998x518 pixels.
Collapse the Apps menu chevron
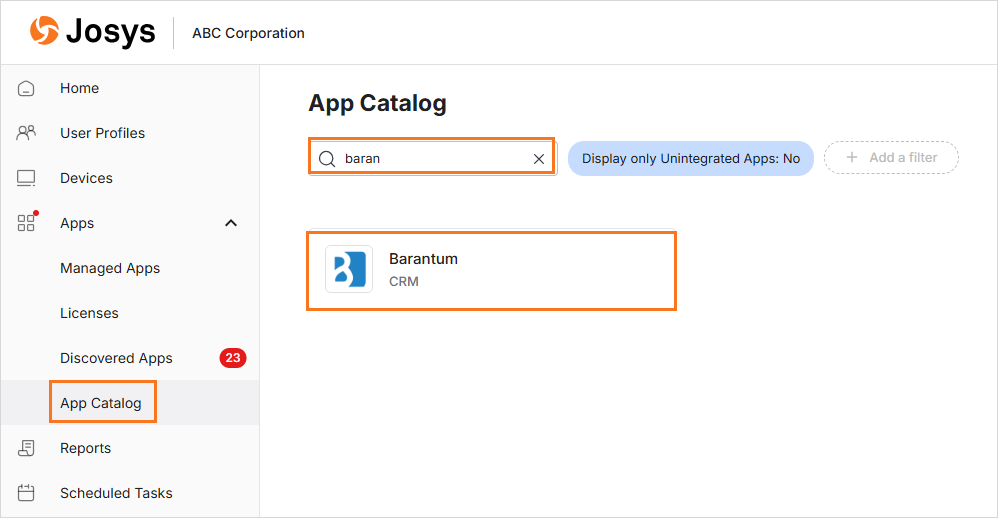[x=231, y=223]
